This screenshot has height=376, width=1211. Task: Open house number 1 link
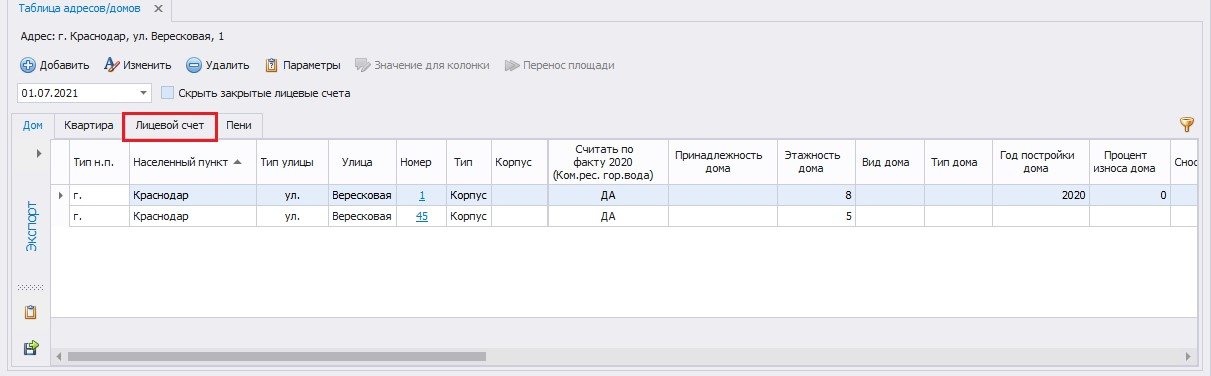pos(422,195)
